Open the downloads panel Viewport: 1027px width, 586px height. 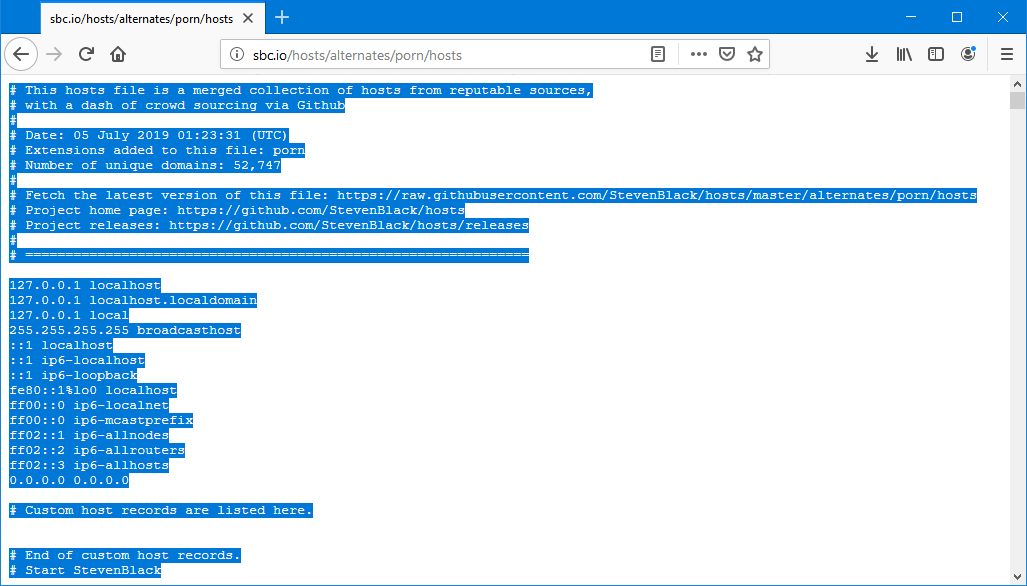point(872,54)
